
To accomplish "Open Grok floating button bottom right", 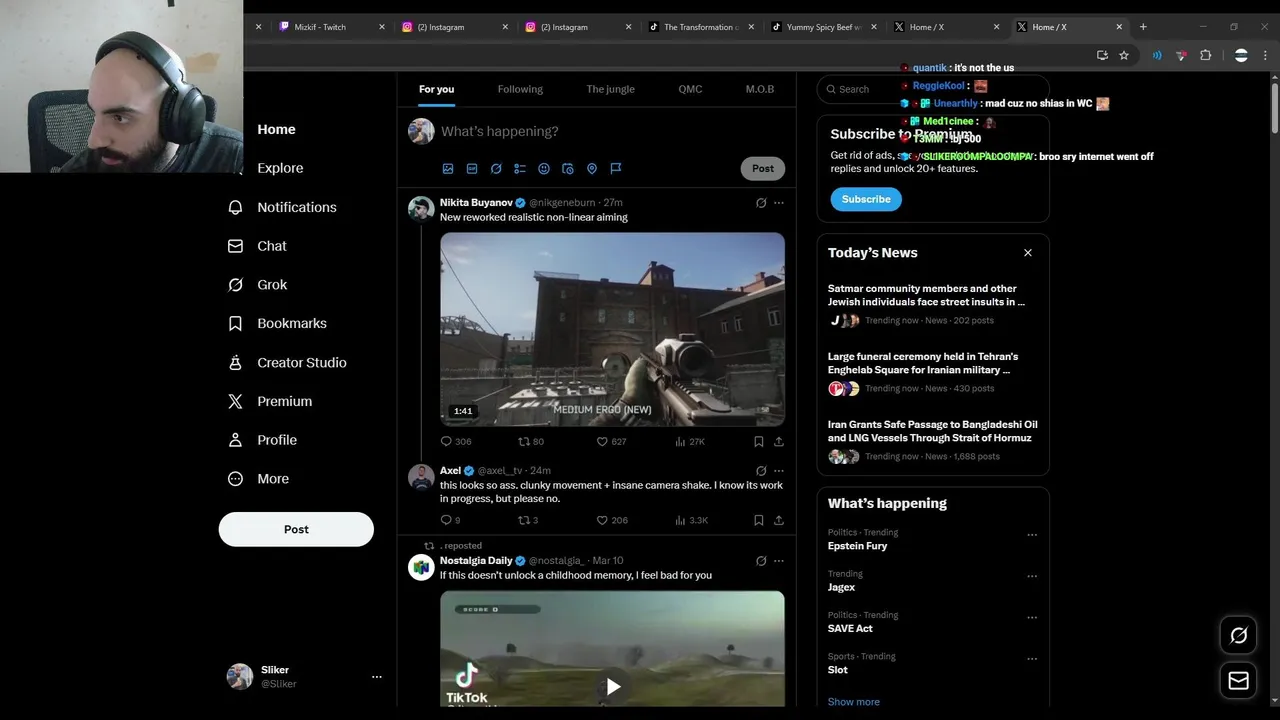I will coord(1239,636).
